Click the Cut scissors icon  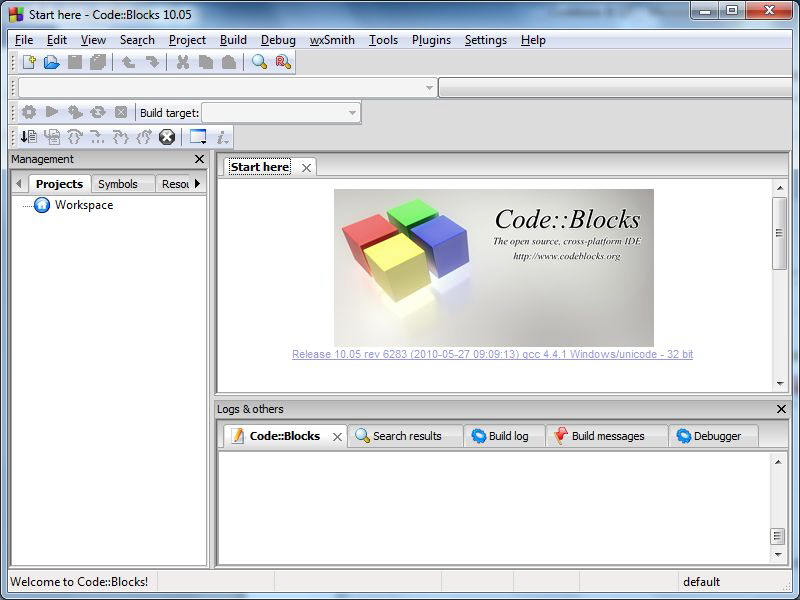click(x=183, y=62)
